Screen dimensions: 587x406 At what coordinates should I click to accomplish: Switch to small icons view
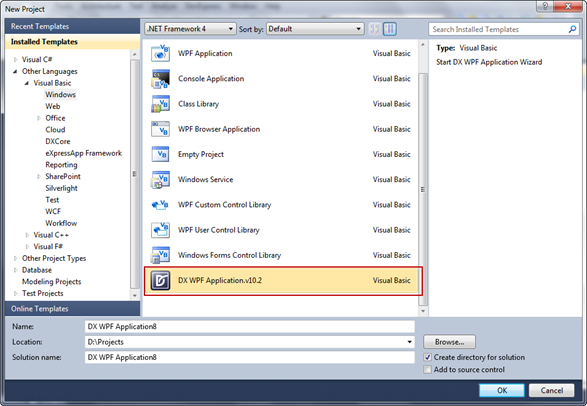point(374,29)
